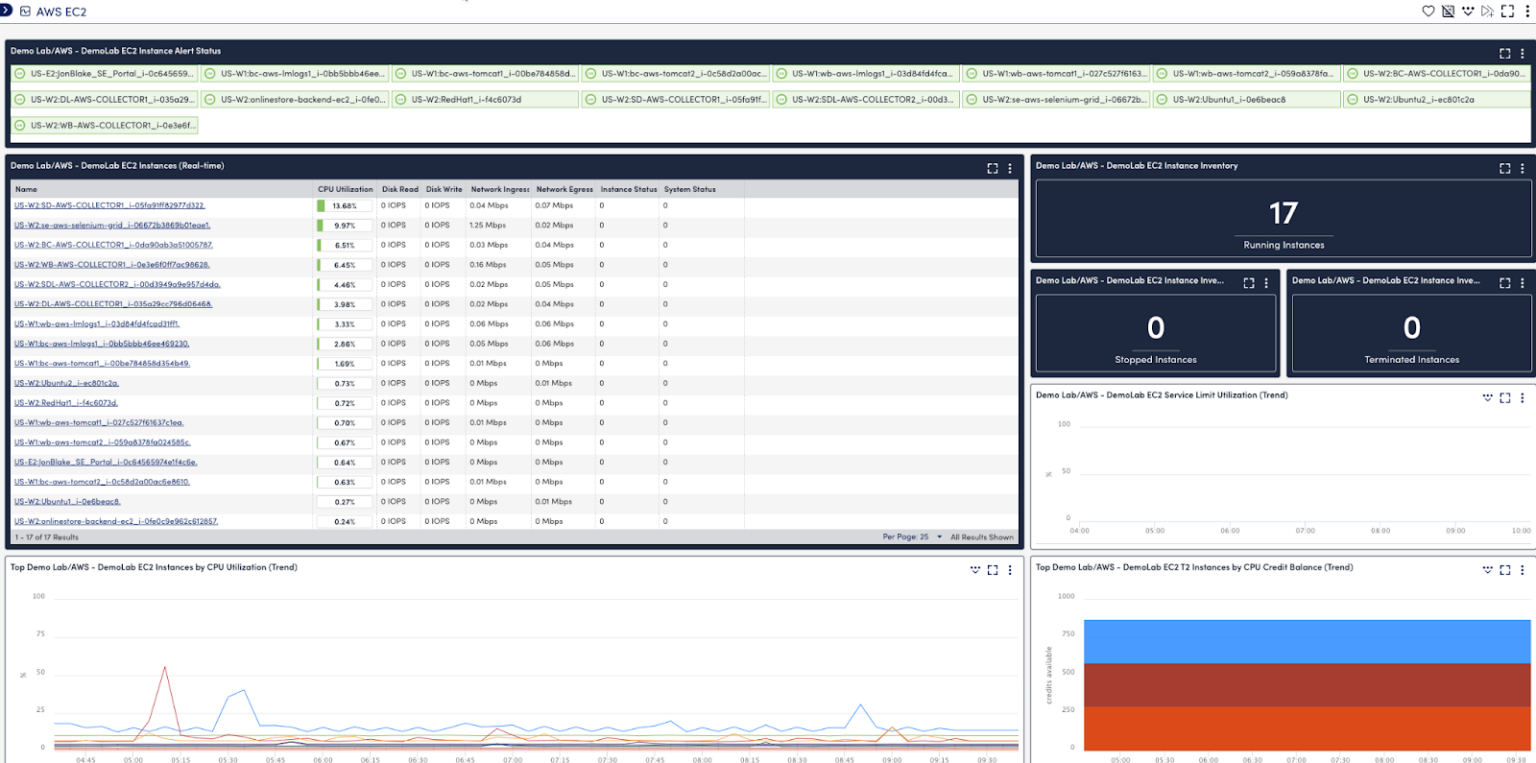Sort table by Instance Status column header

point(629,189)
